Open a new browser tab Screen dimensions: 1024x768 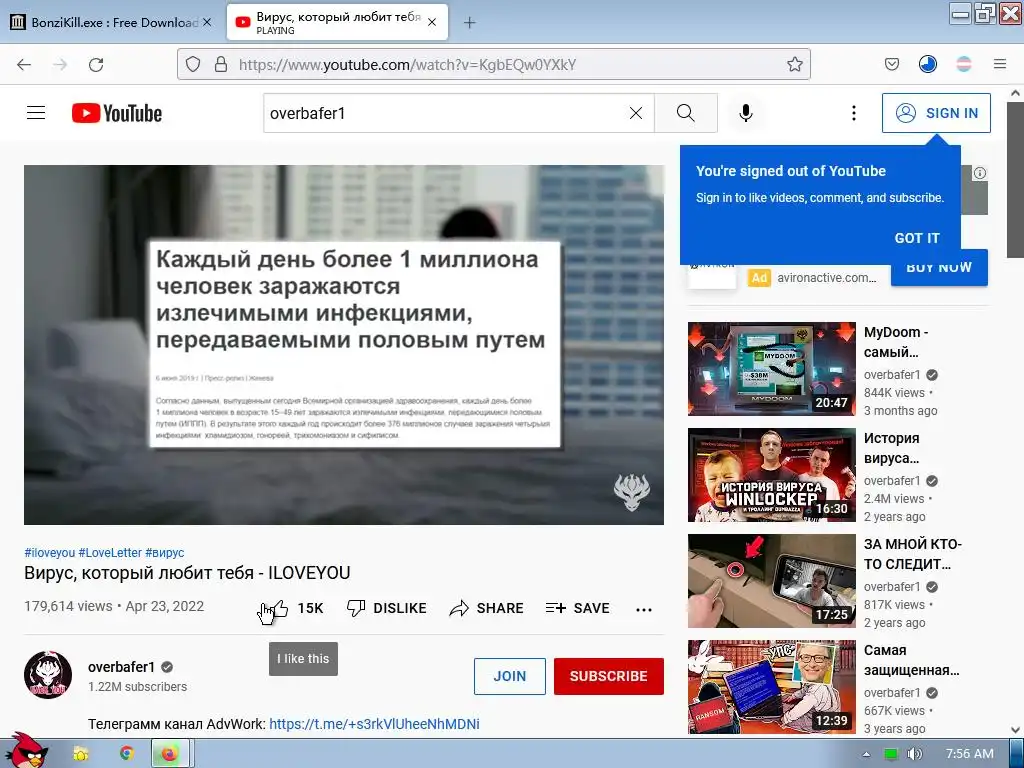469,23
